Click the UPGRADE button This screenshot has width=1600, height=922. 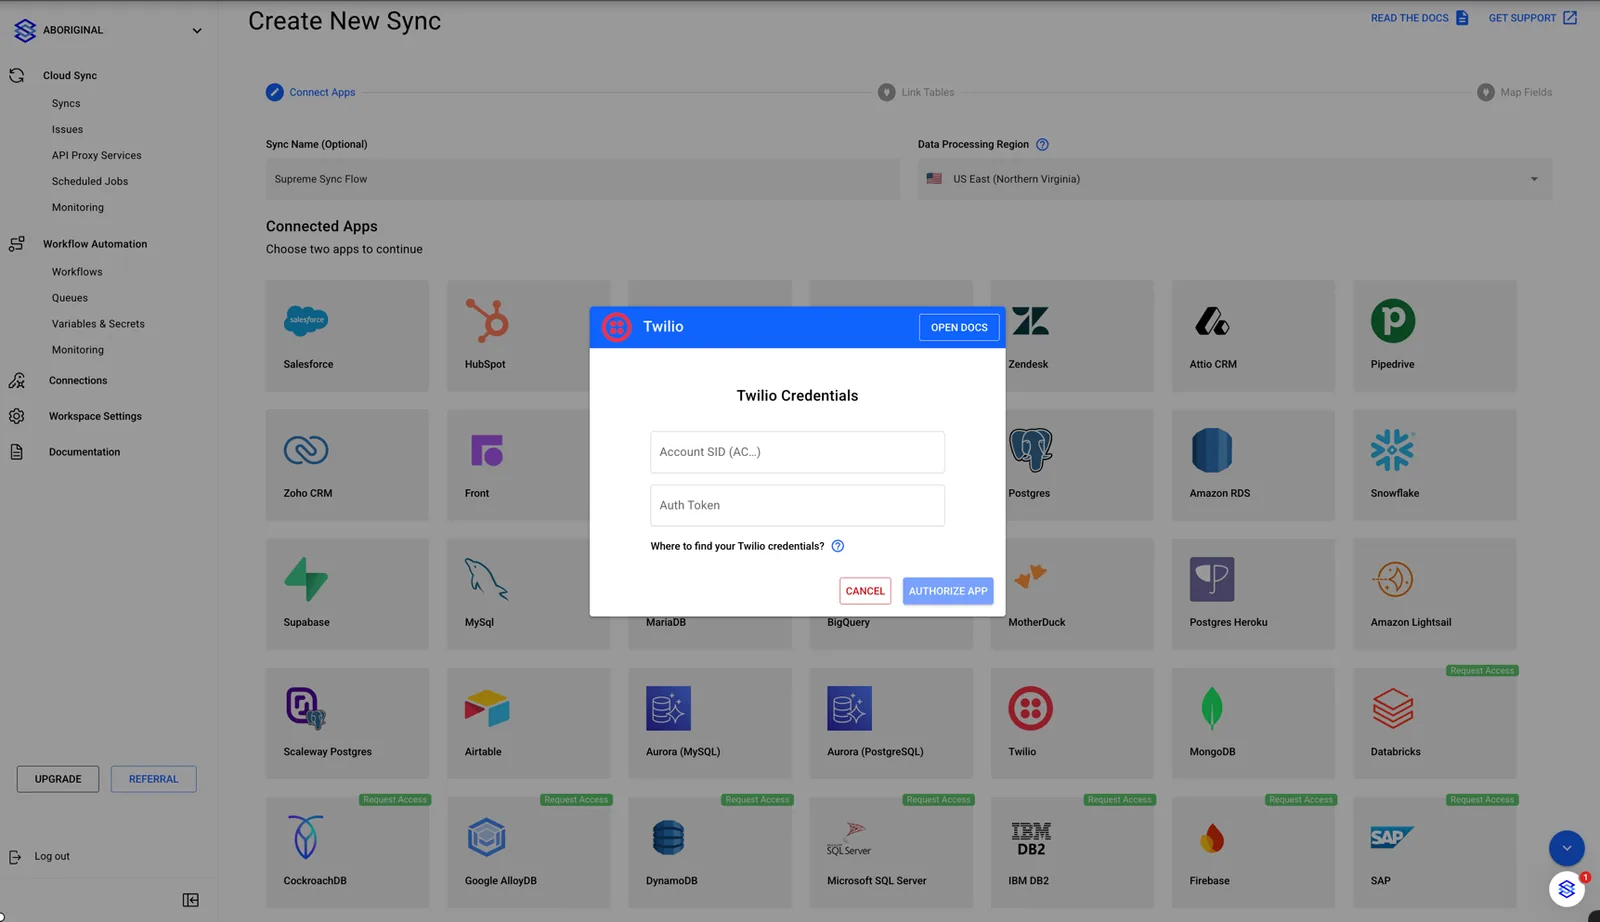(58, 779)
